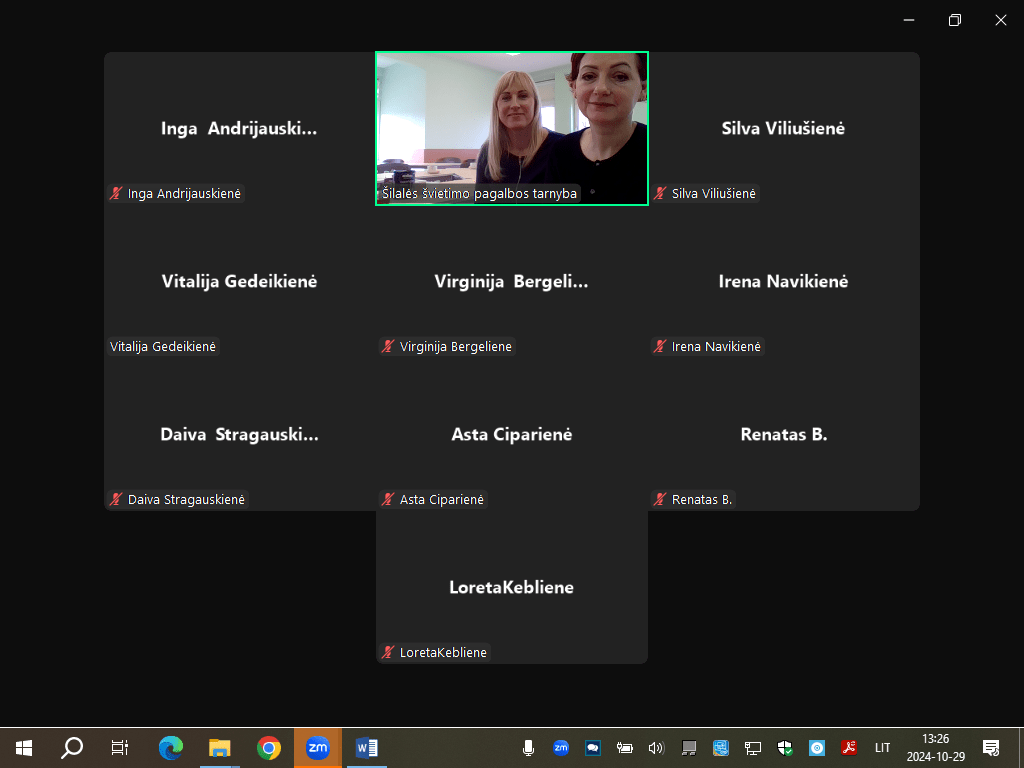Image resolution: width=1024 pixels, height=768 pixels.
Task: Open the notification center icon
Action: [x=991, y=748]
